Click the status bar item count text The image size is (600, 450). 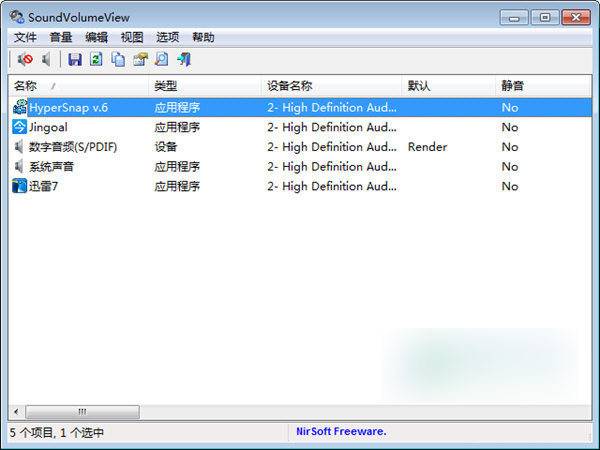coord(57,433)
